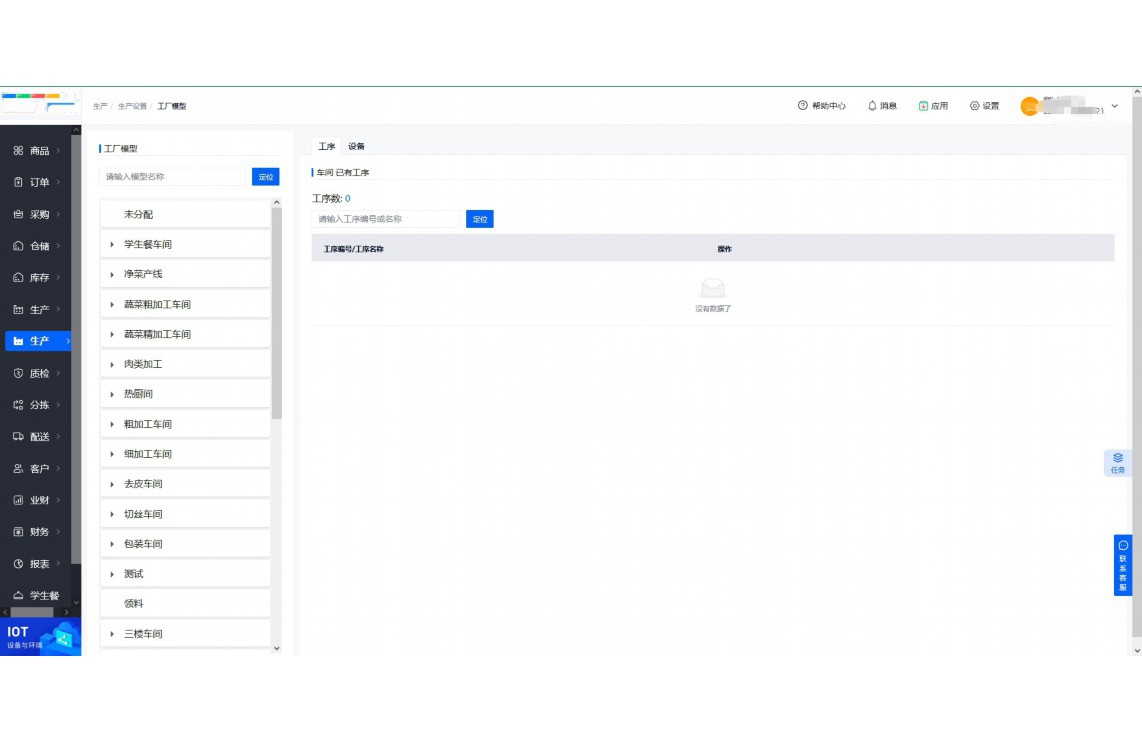The width and height of the screenshot is (1142, 742).
Task: Click 定位 button beside model name search
Action: (x=265, y=177)
